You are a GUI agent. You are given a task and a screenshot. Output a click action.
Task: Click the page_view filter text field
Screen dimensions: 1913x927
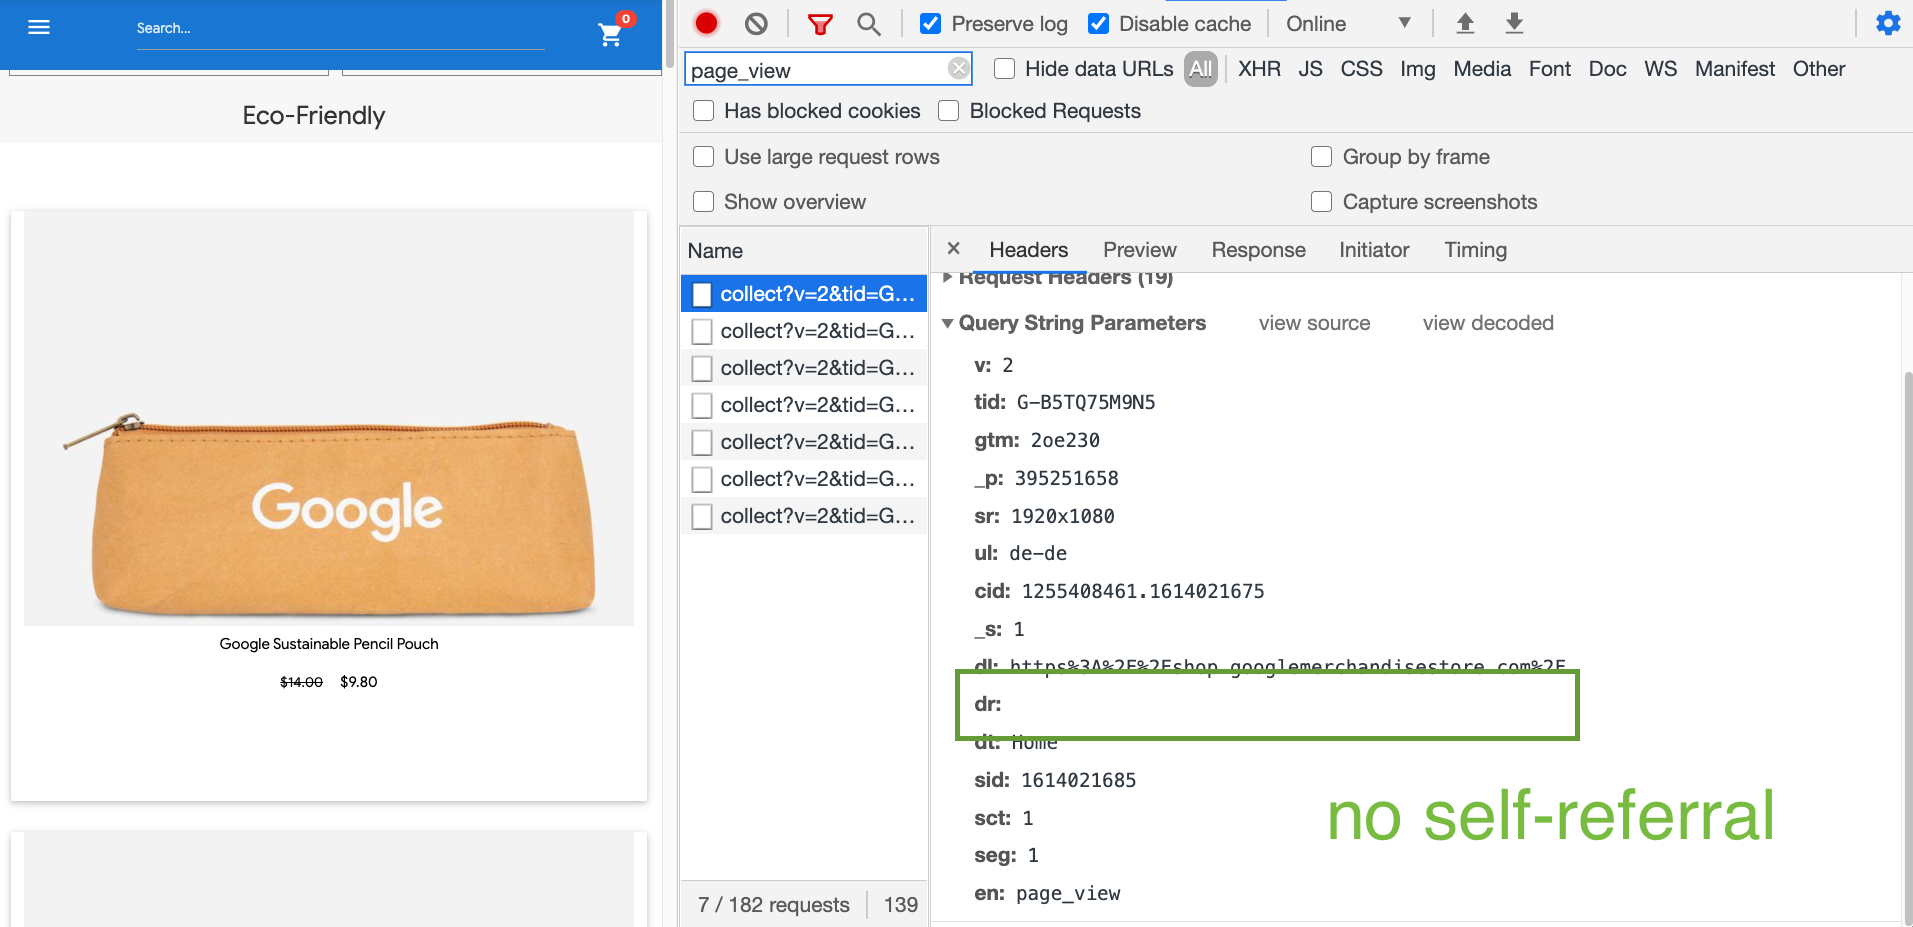[815, 70]
